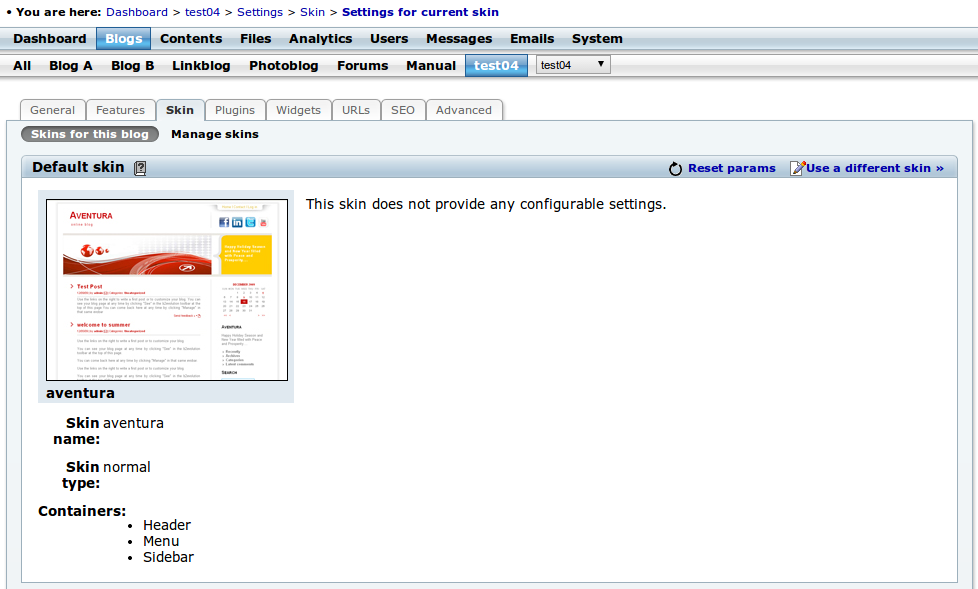Click the Reset params link
Viewport: 978px width, 589px height.
pyautogui.click(x=732, y=168)
